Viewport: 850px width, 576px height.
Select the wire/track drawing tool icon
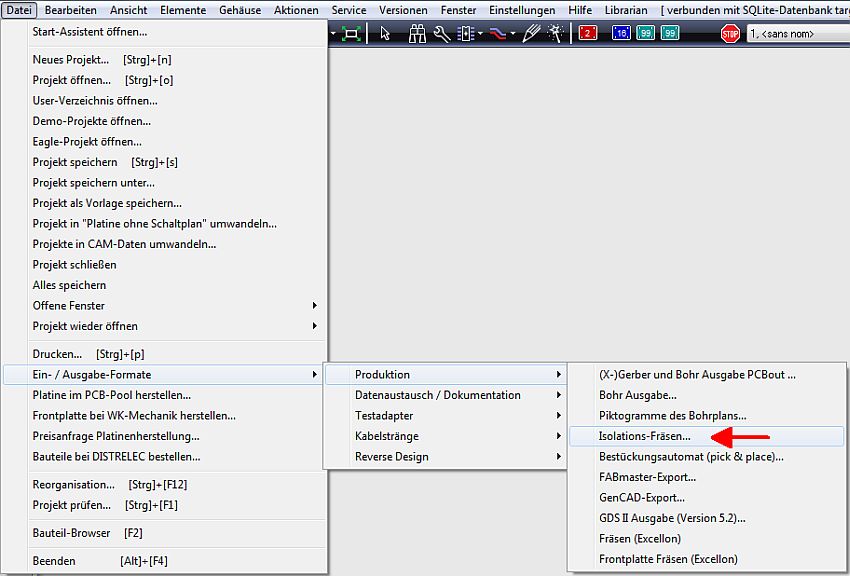(x=494, y=33)
